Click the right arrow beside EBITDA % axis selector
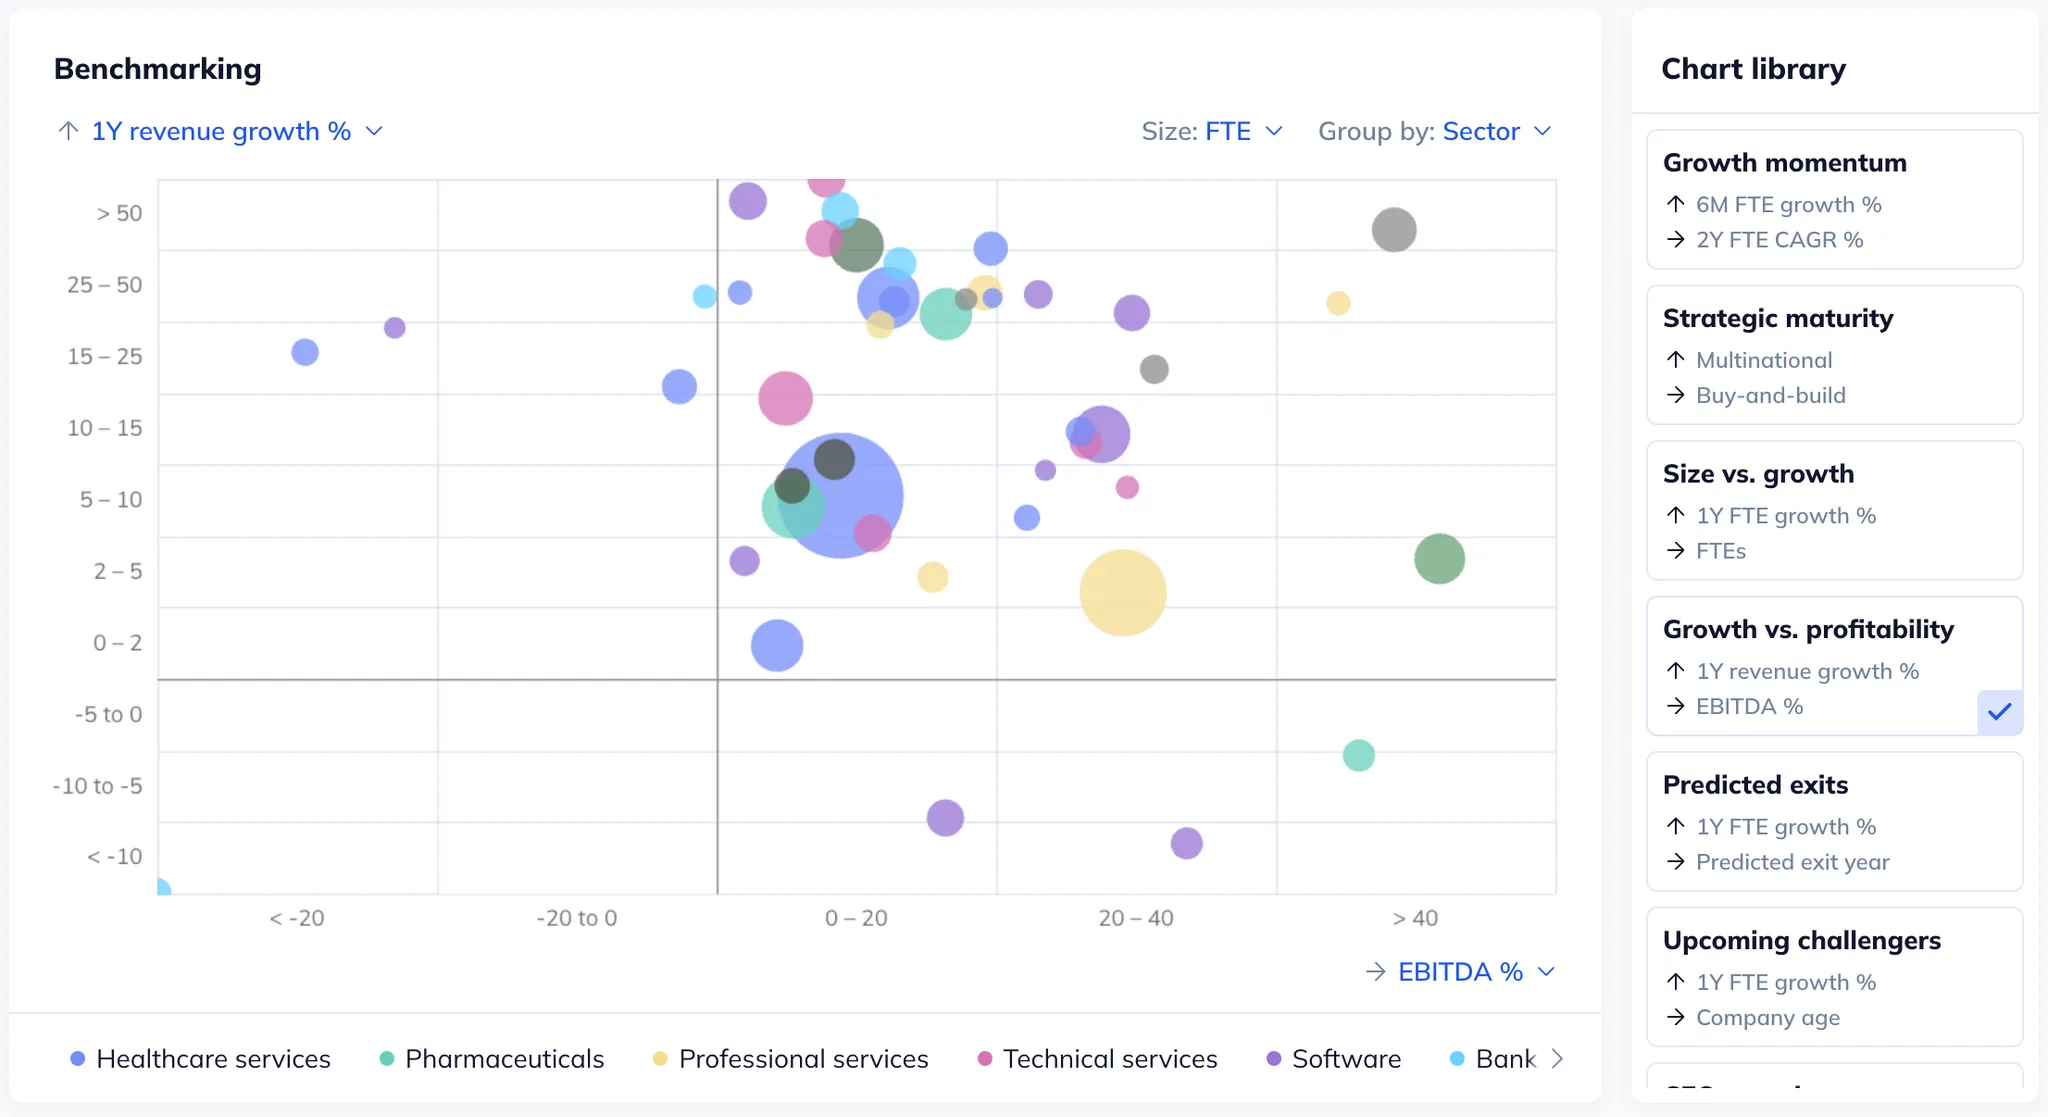This screenshot has height=1117, width=2048. coord(1376,971)
